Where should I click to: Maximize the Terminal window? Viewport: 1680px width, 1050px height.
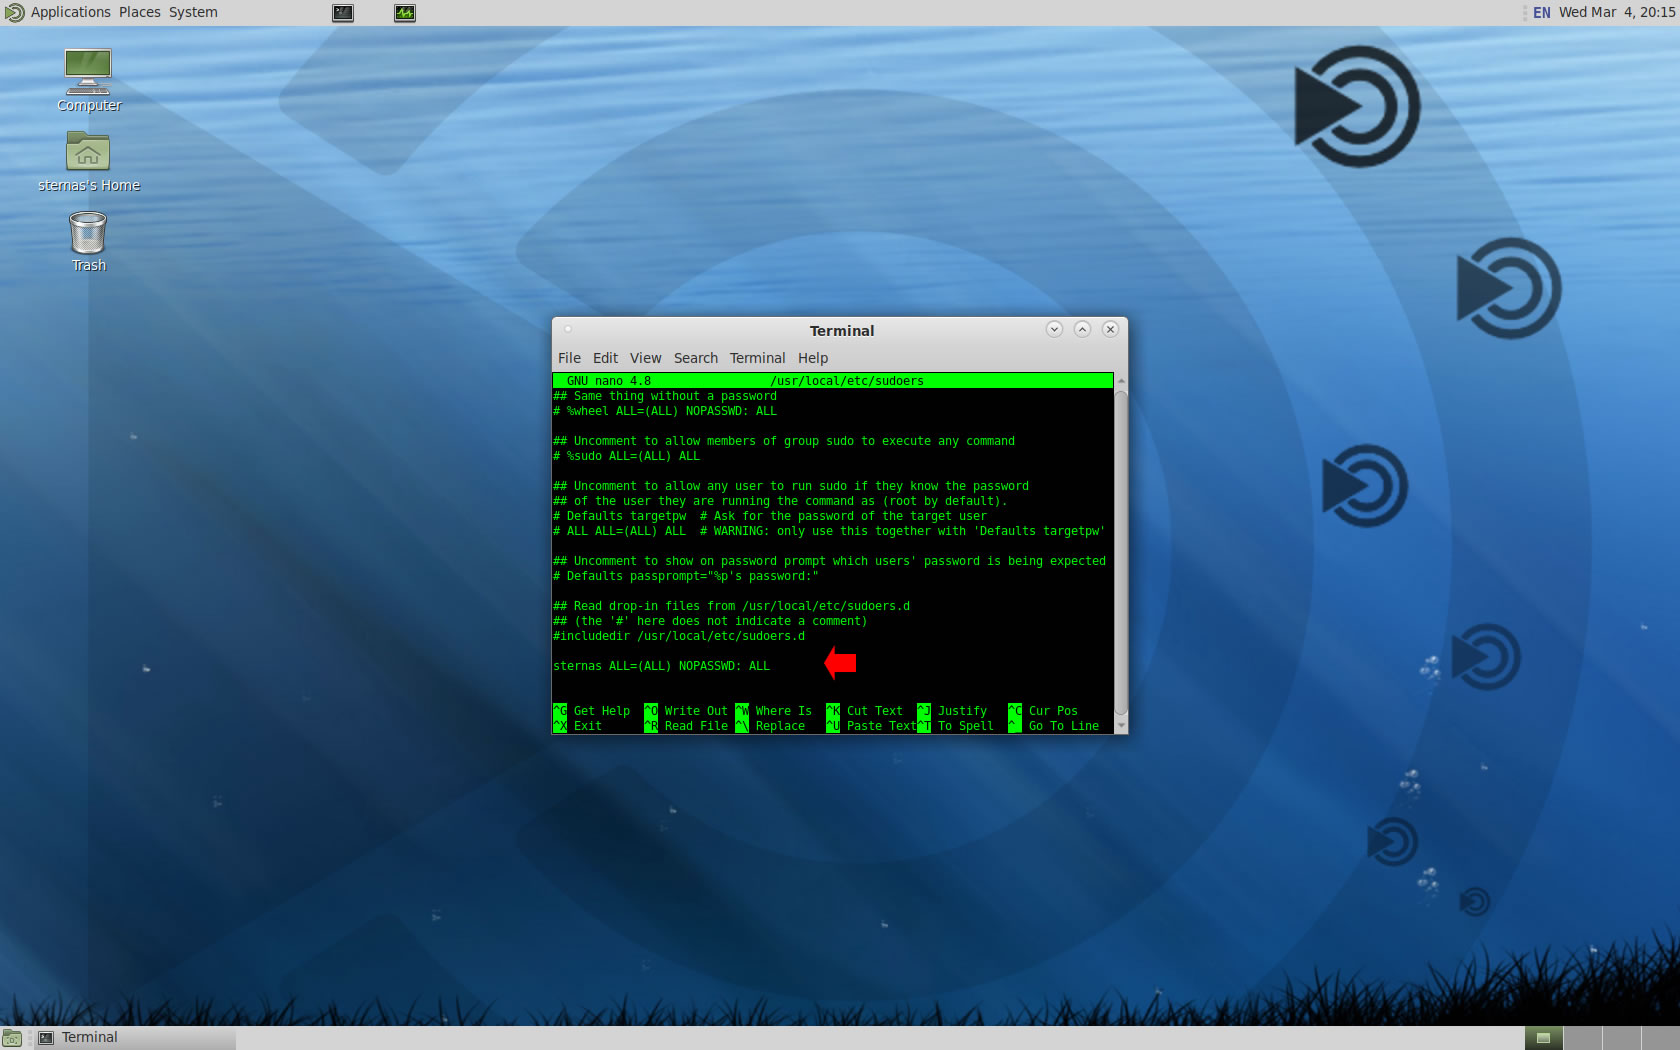click(x=1082, y=329)
